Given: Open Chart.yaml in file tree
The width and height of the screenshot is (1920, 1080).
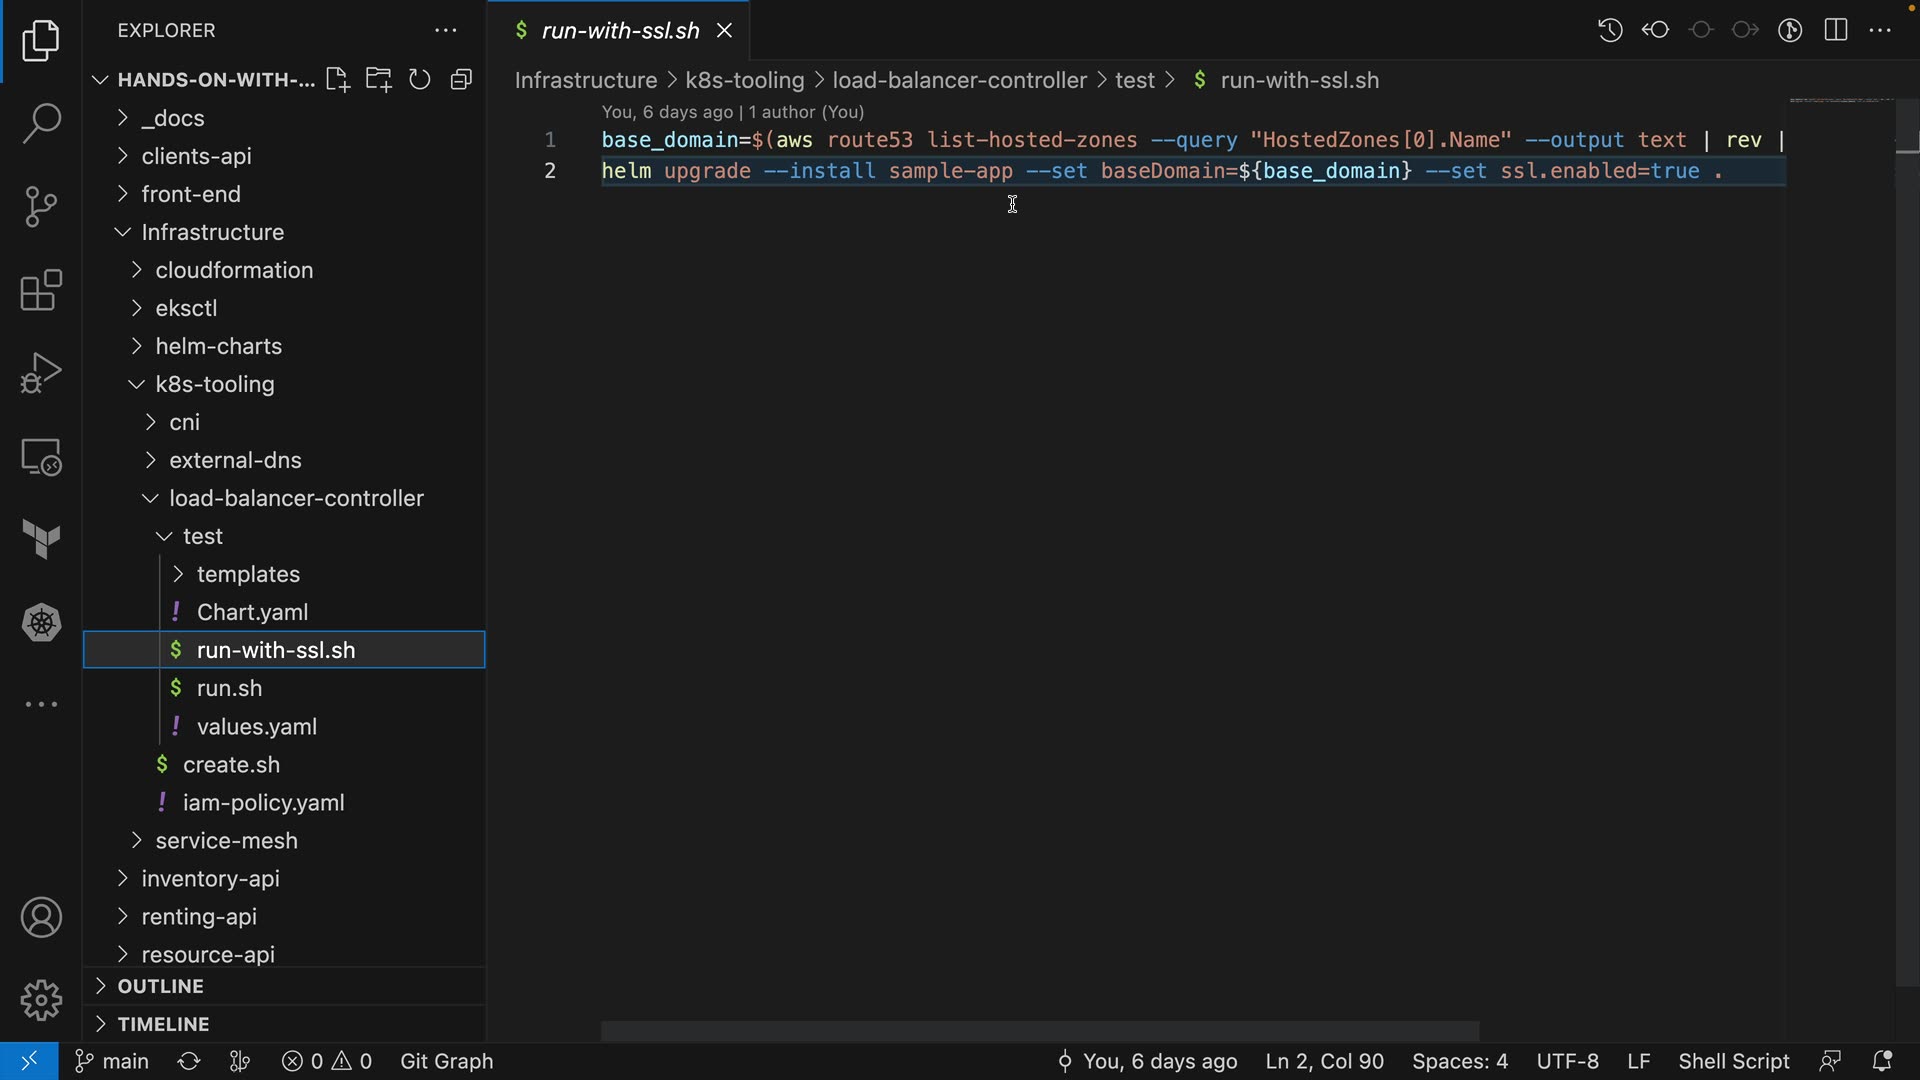Looking at the screenshot, I should (x=252, y=612).
